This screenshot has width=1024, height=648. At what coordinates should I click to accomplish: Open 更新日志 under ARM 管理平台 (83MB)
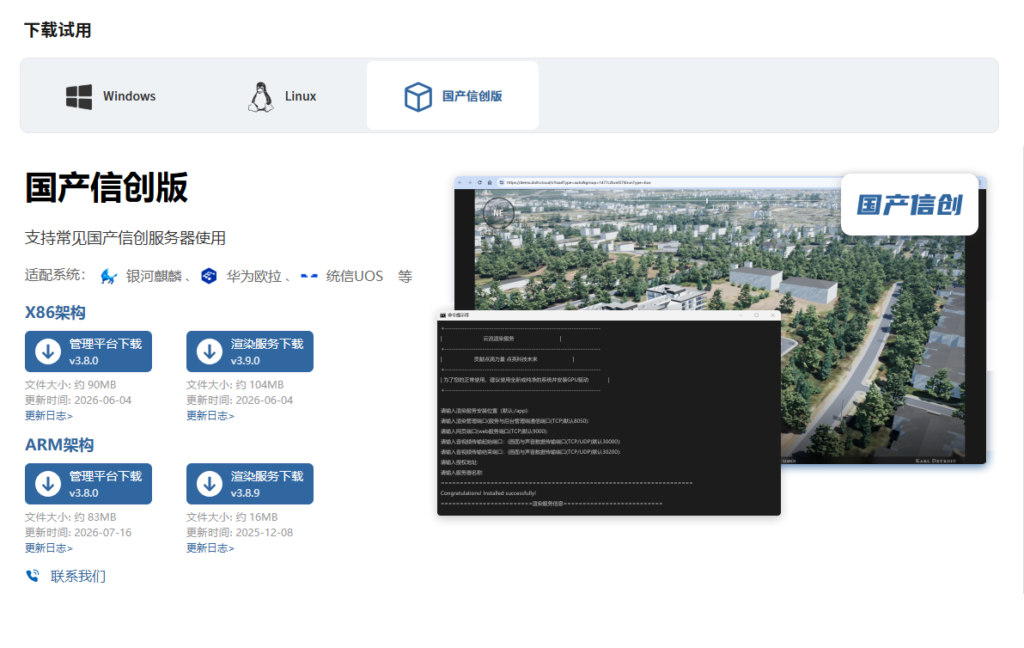(x=49, y=548)
